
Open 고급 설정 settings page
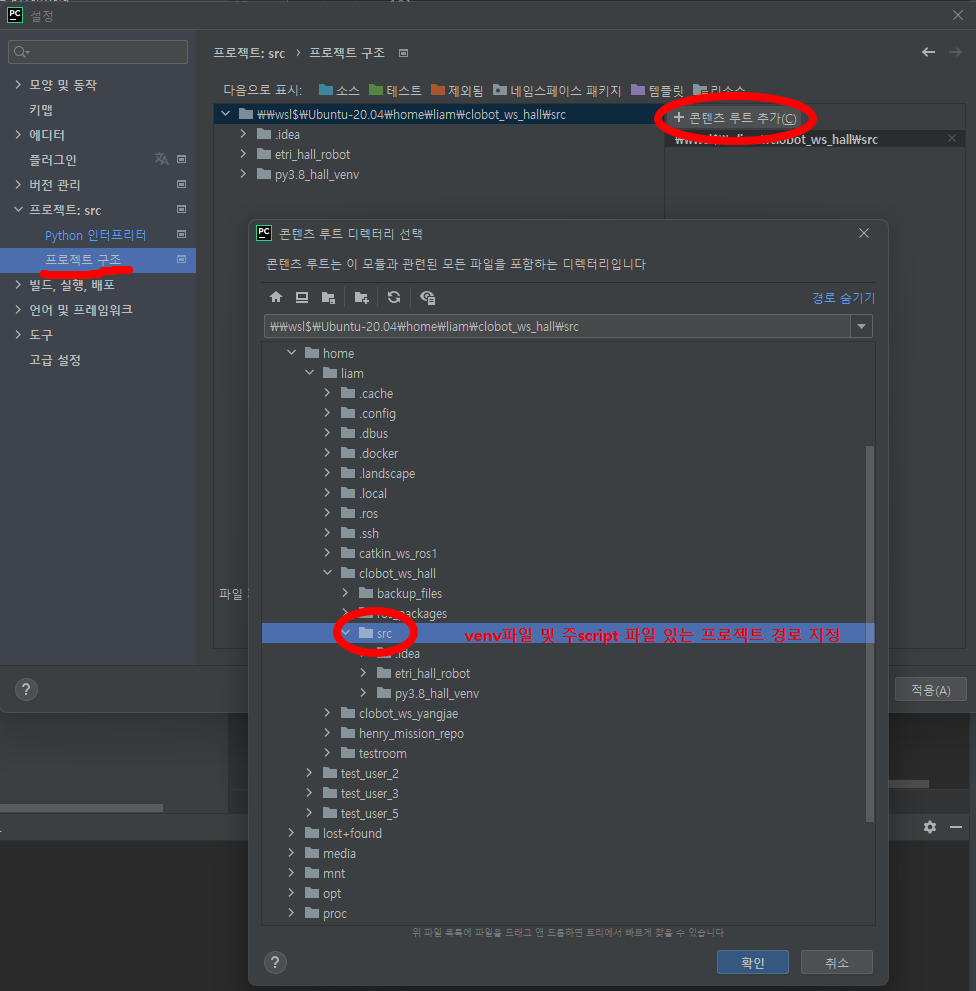[55, 360]
